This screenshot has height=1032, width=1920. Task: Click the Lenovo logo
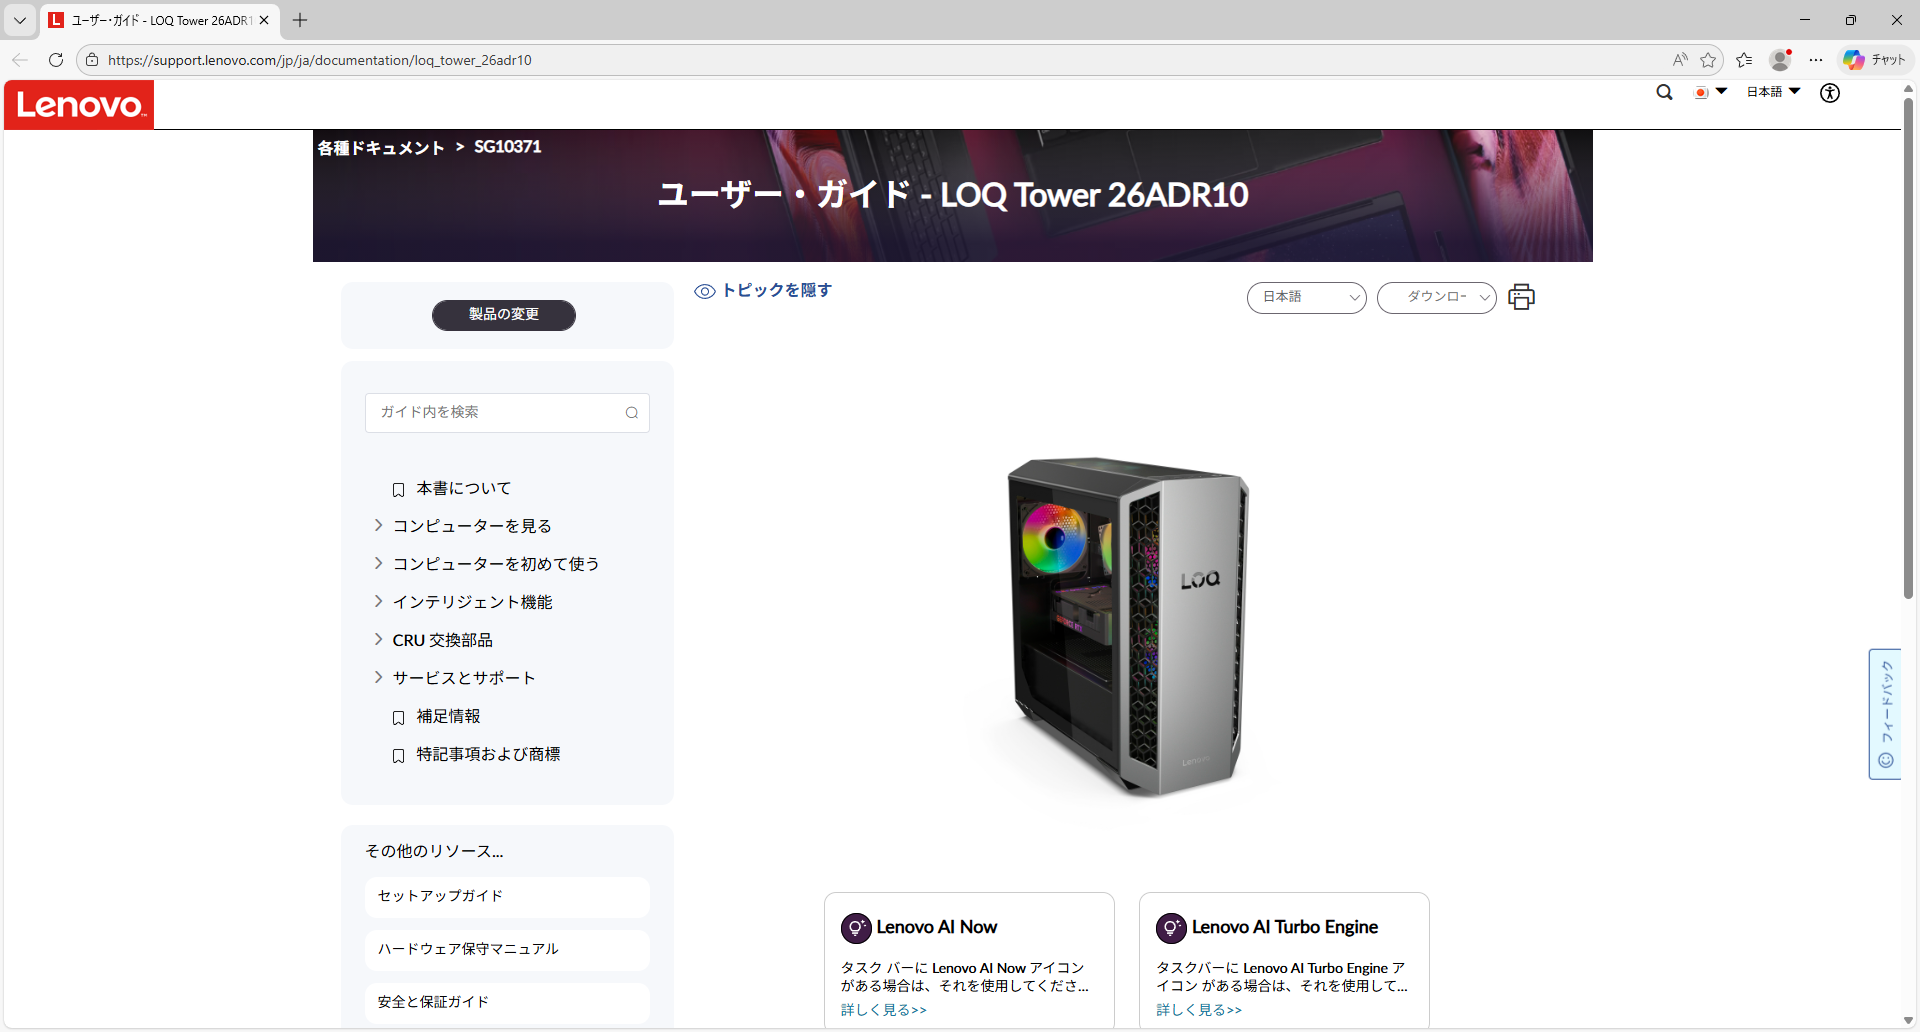pyautogui.click(x=79, y=105)
